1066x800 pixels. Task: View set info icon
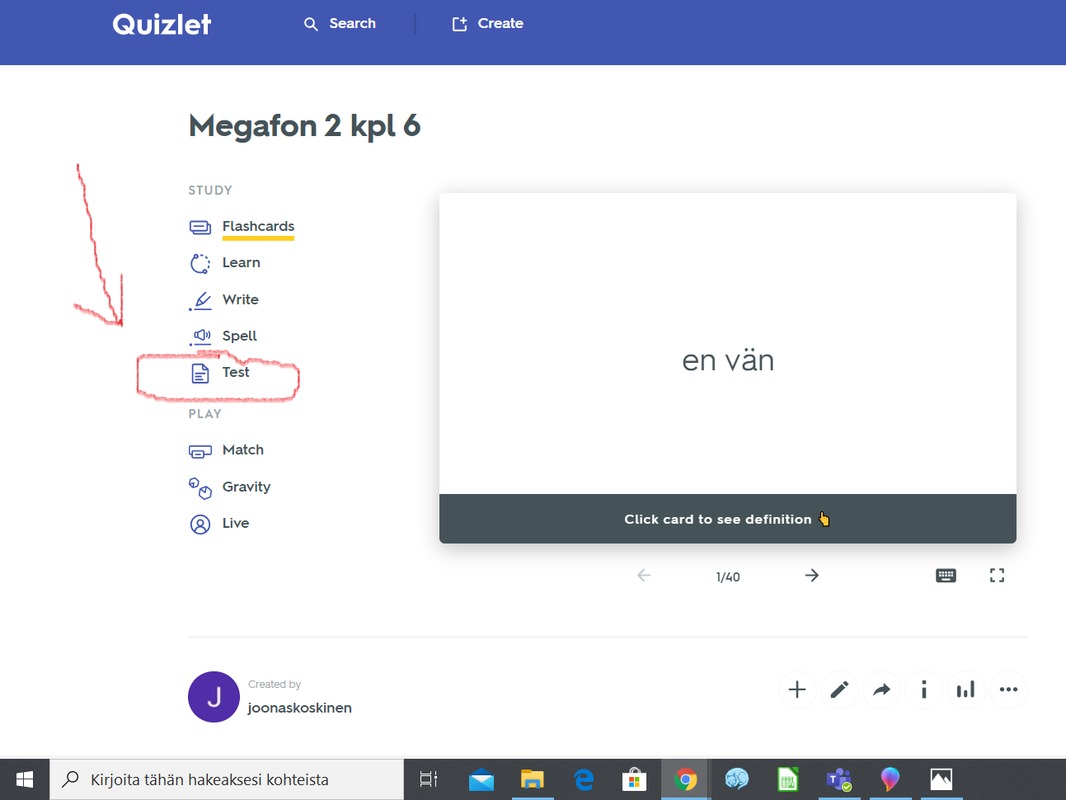click(924, 690)
